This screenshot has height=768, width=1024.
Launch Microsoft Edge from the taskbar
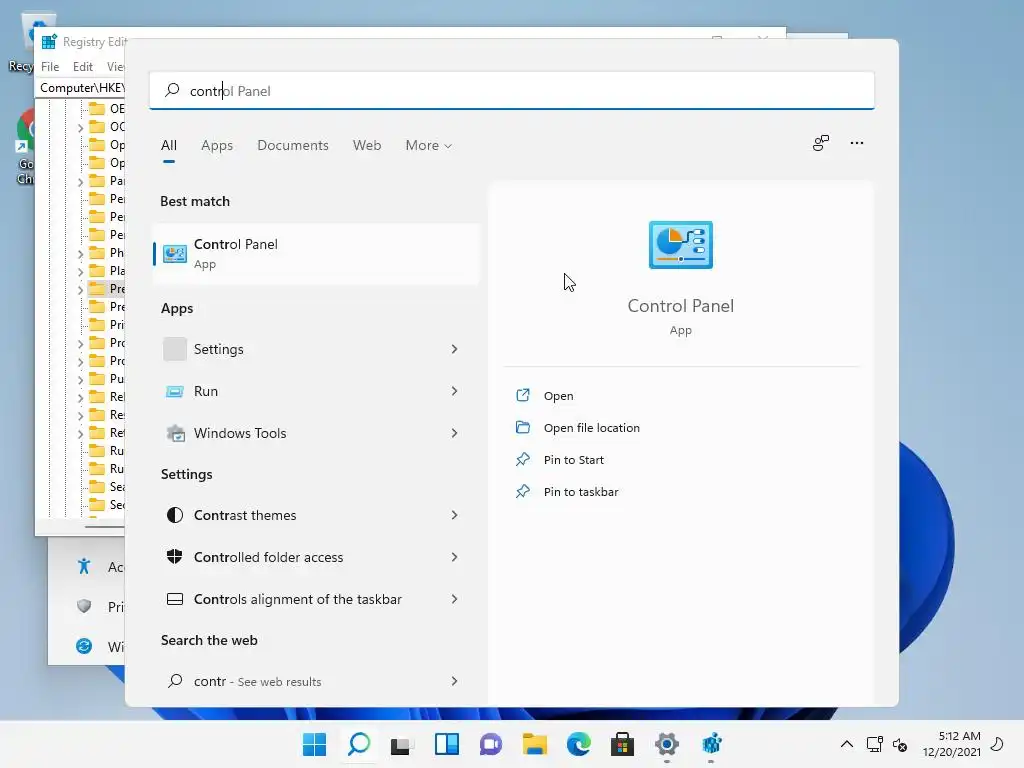pyautogui.click(x=579, y=744)
